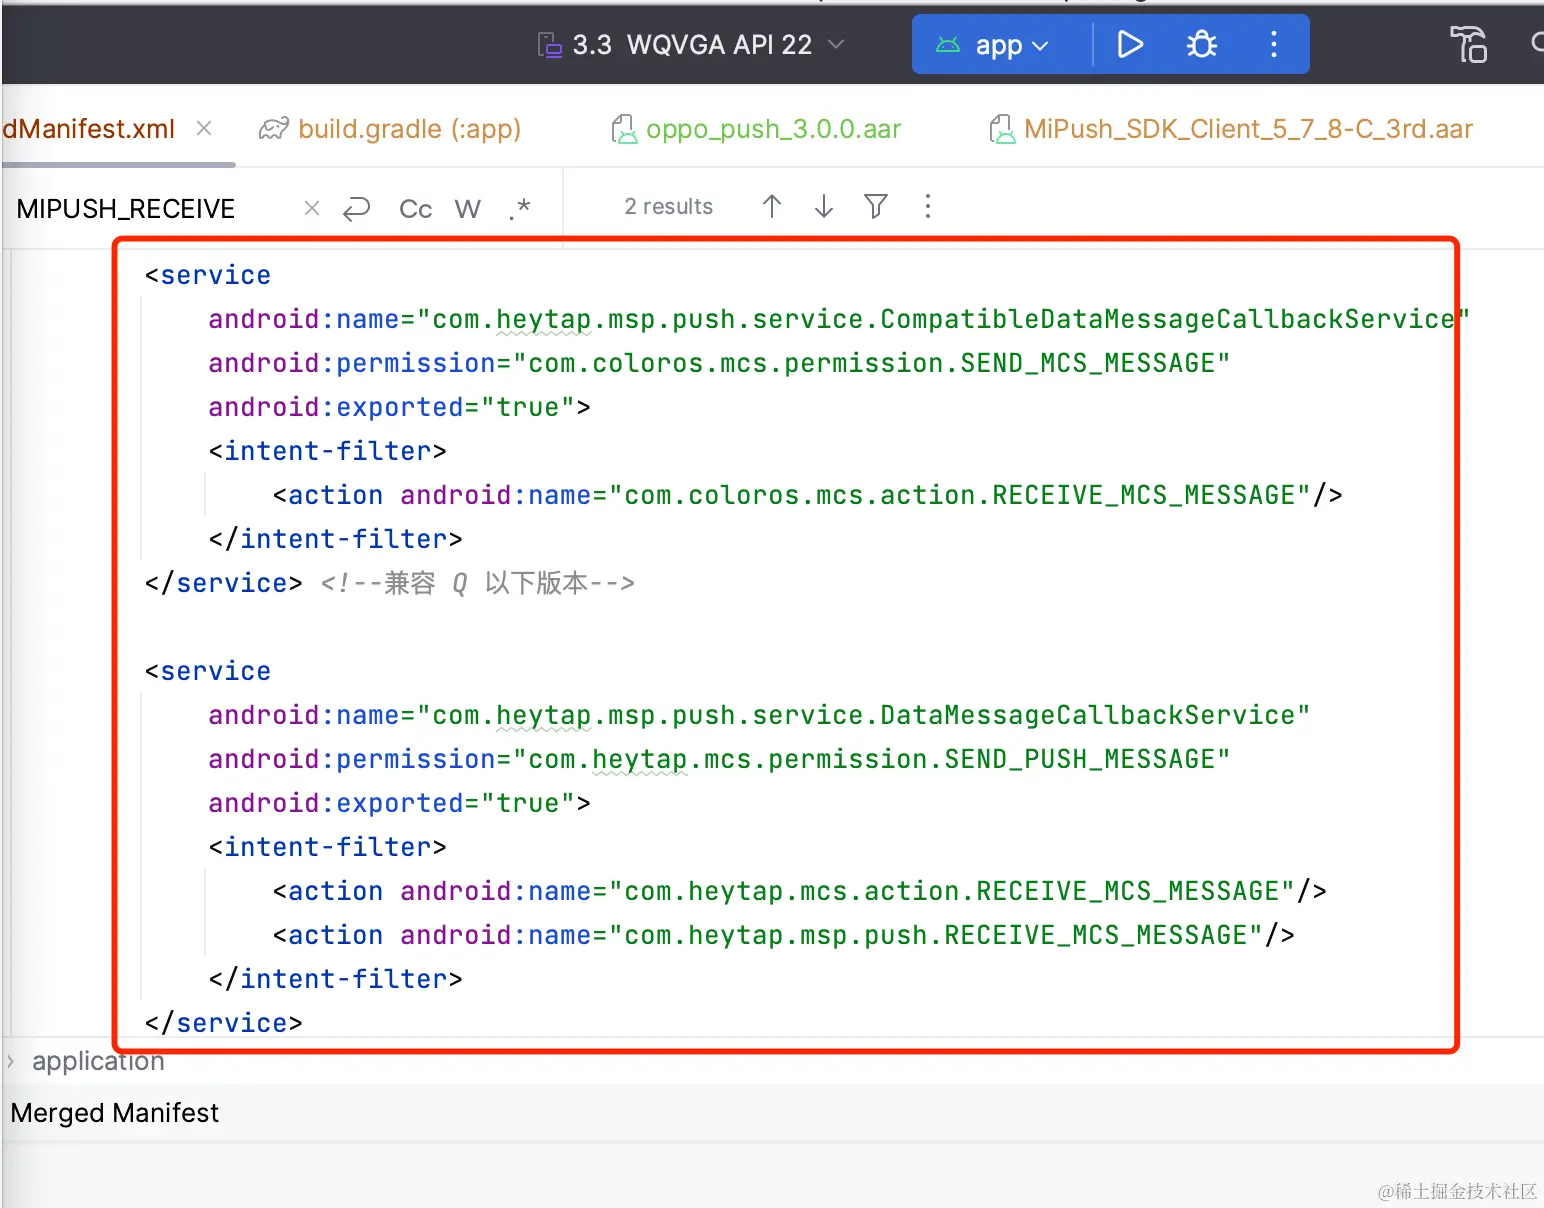Toggle match case Cc option
The width and height of the screenshot is (1544, 1208).
click(415, 208)
